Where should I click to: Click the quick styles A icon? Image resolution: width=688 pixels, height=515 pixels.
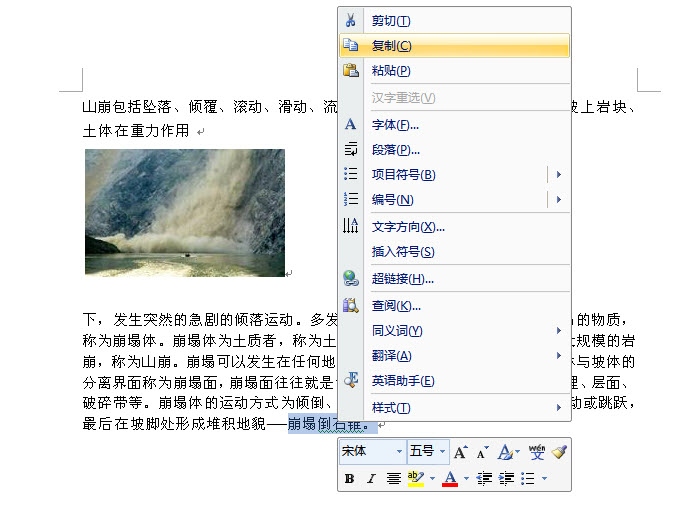point(505,452)
